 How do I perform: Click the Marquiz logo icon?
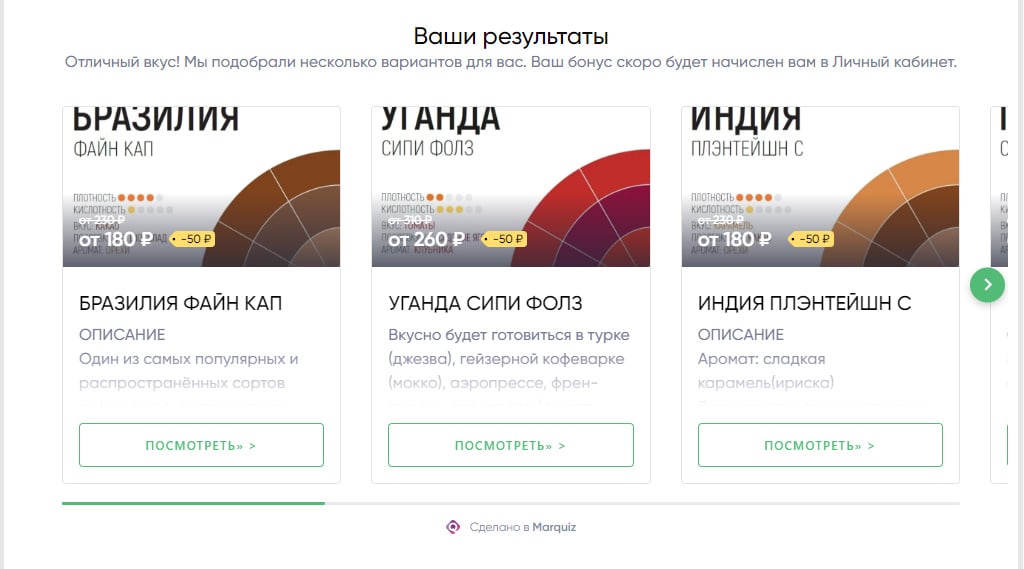453,527
